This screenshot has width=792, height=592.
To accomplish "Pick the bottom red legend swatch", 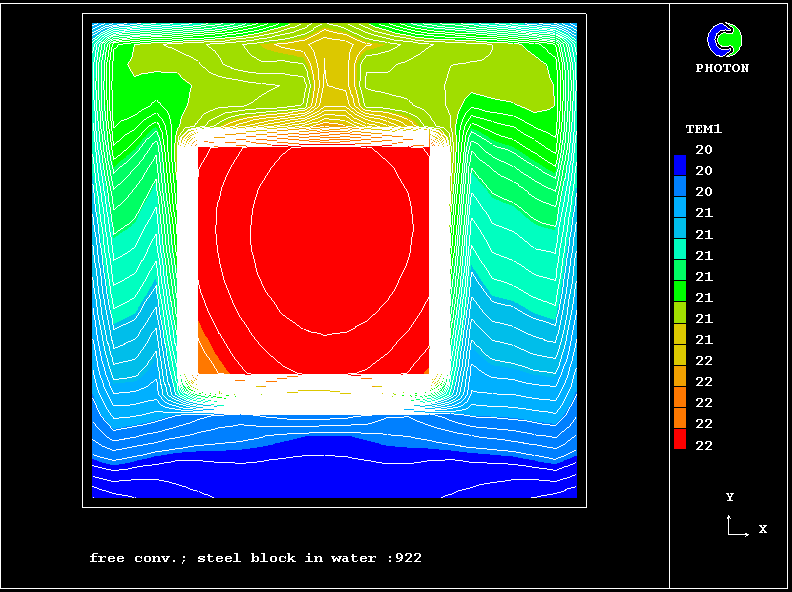I will pyautogui.click(x=680, y=438).
